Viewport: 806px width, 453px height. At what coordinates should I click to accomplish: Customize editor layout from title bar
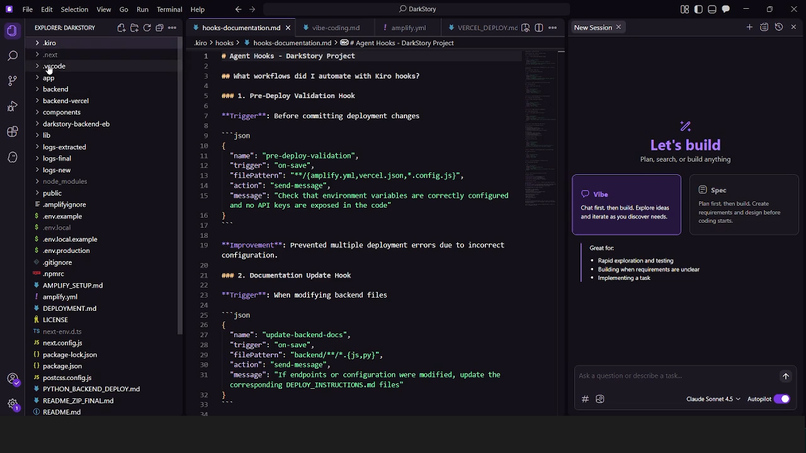(685, 9)
